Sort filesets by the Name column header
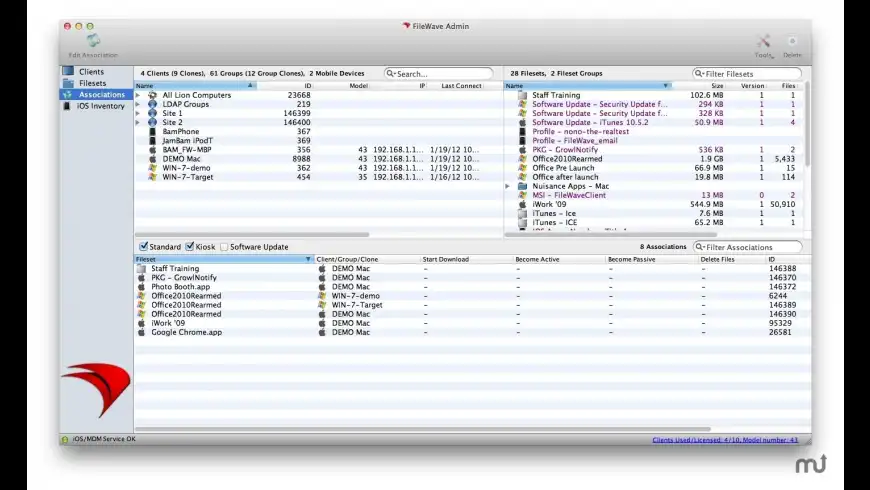 pyautogui.click(x=587, y=85)
